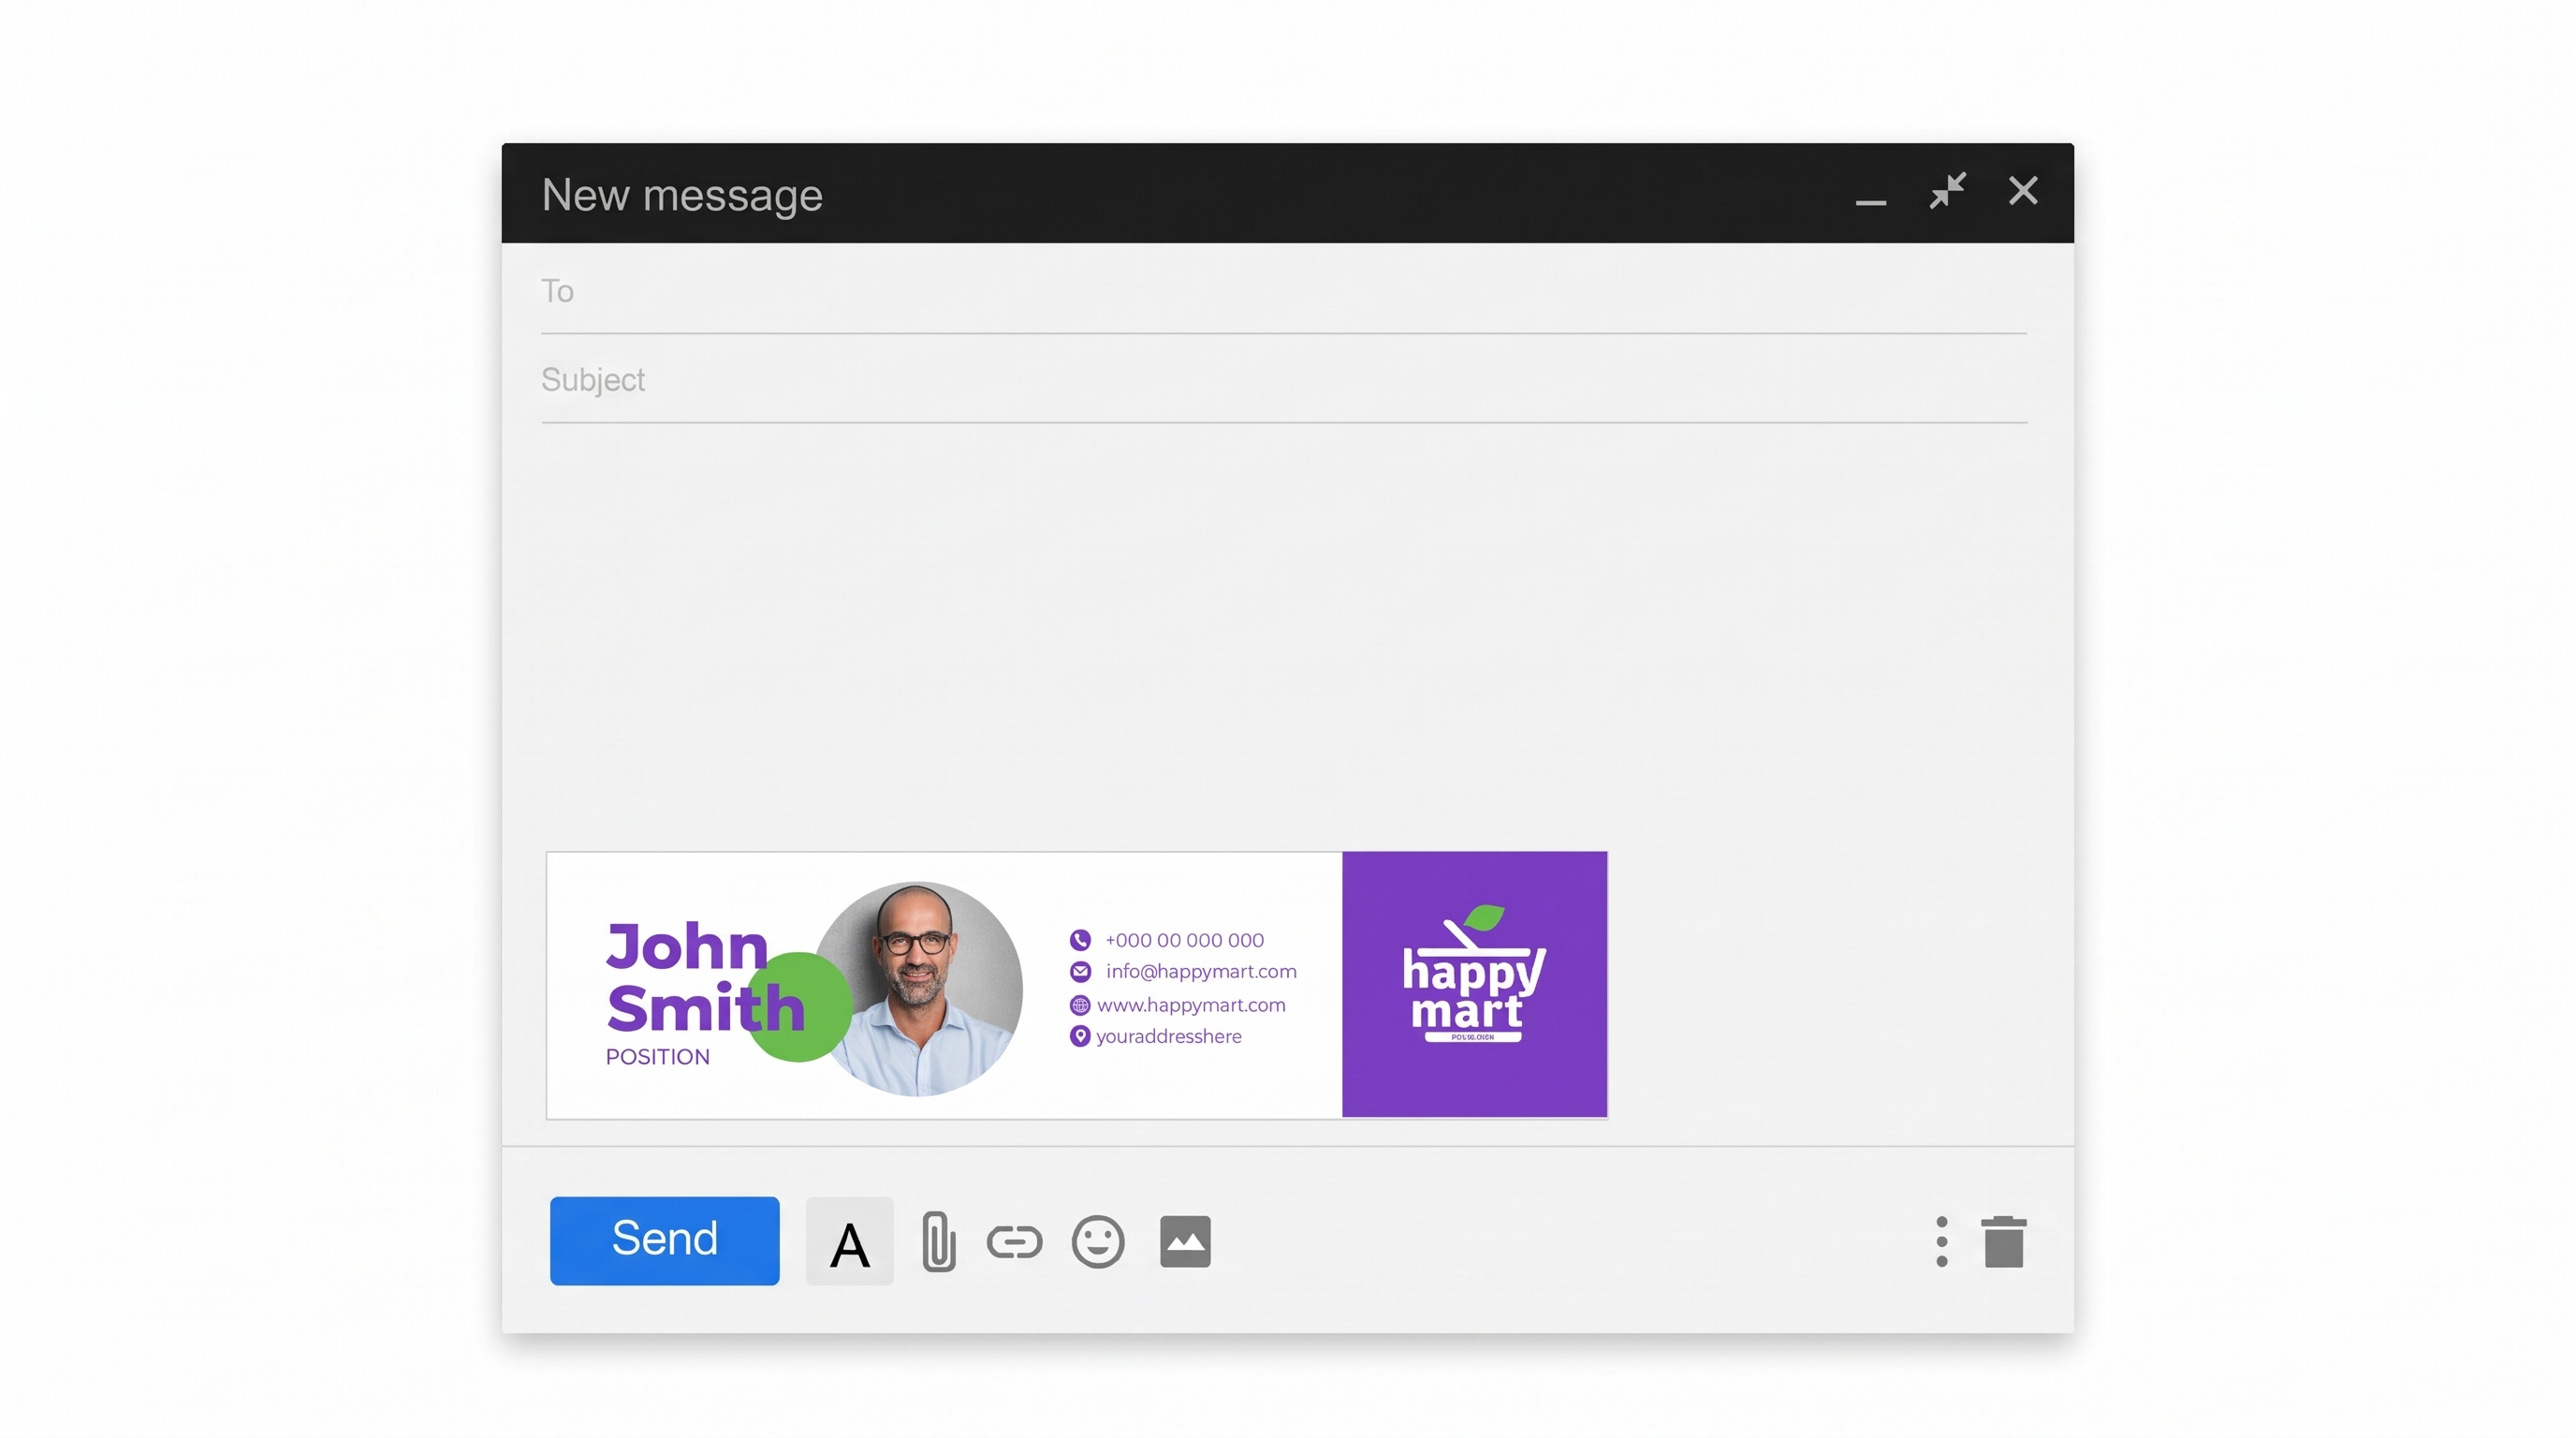Attach a file with the paperclip icon
This screenshot has height=1438, width=2576.
tap(938, 1241)
